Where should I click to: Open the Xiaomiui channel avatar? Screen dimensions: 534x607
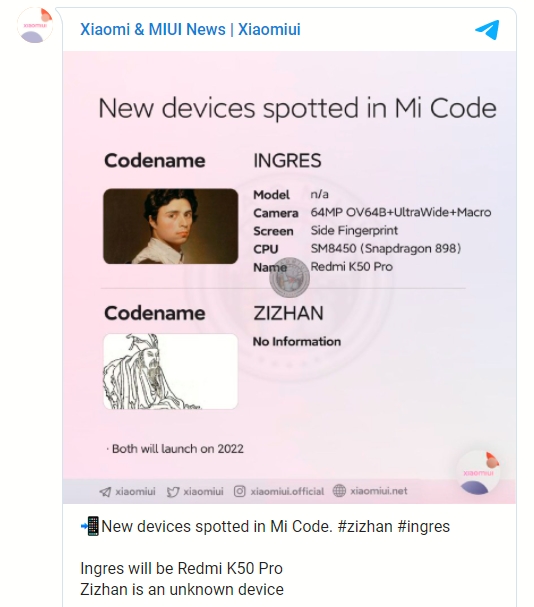tap(35, 25)
